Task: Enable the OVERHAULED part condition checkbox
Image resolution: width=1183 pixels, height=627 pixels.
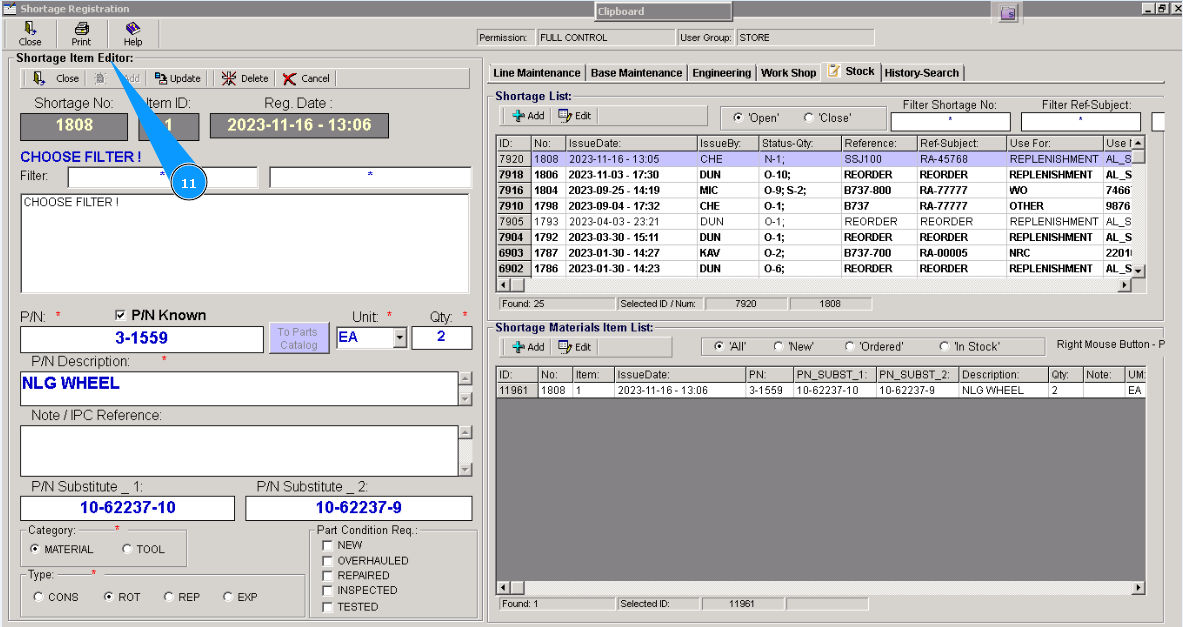Action: click(327, 561)
